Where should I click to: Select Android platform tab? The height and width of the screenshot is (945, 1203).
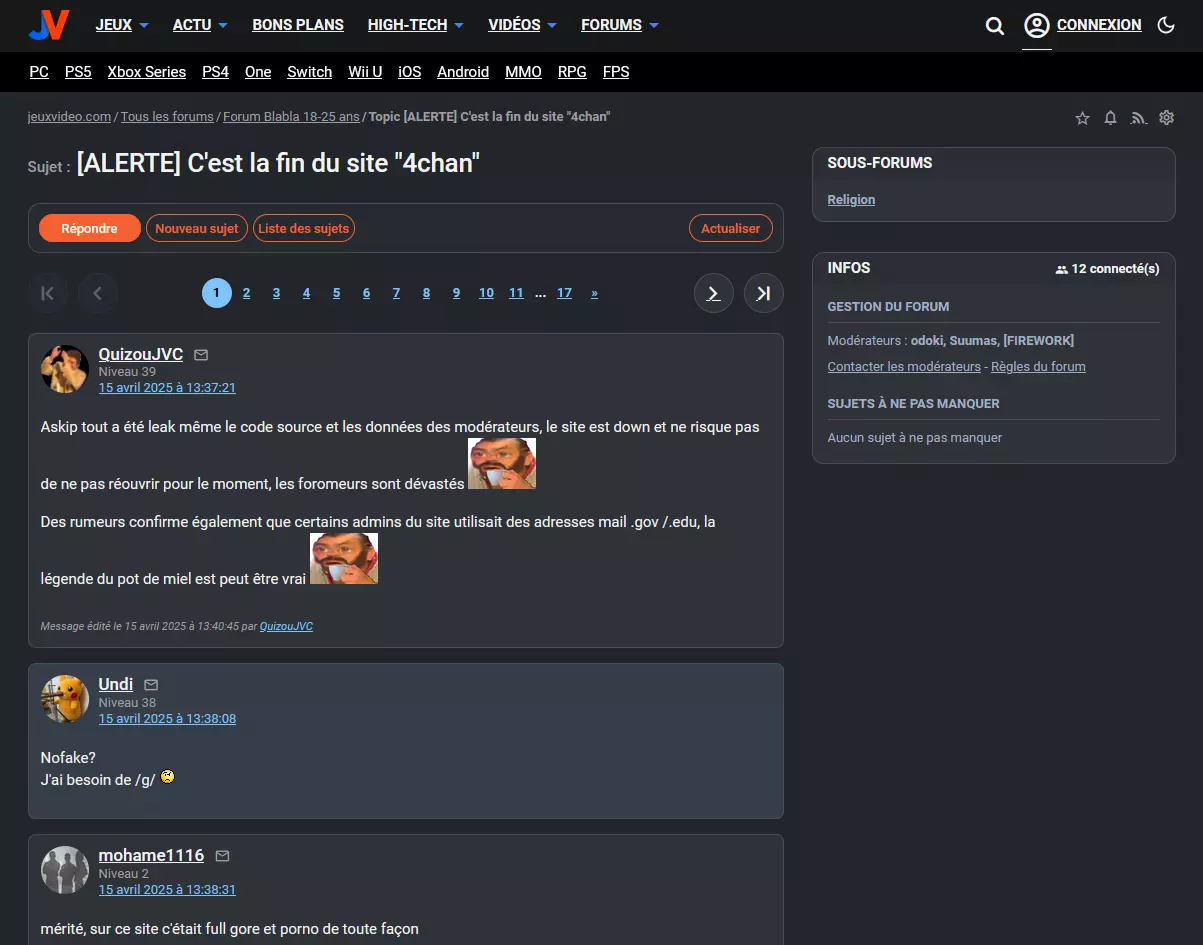[x=463, y=72]
